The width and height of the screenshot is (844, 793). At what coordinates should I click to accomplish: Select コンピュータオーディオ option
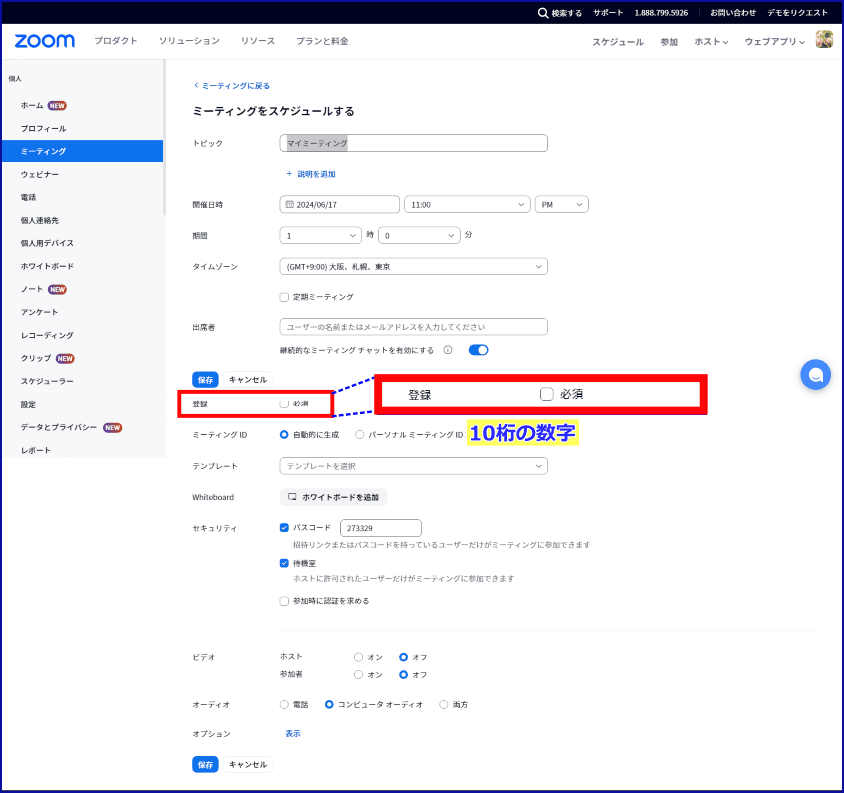point(329,704)
